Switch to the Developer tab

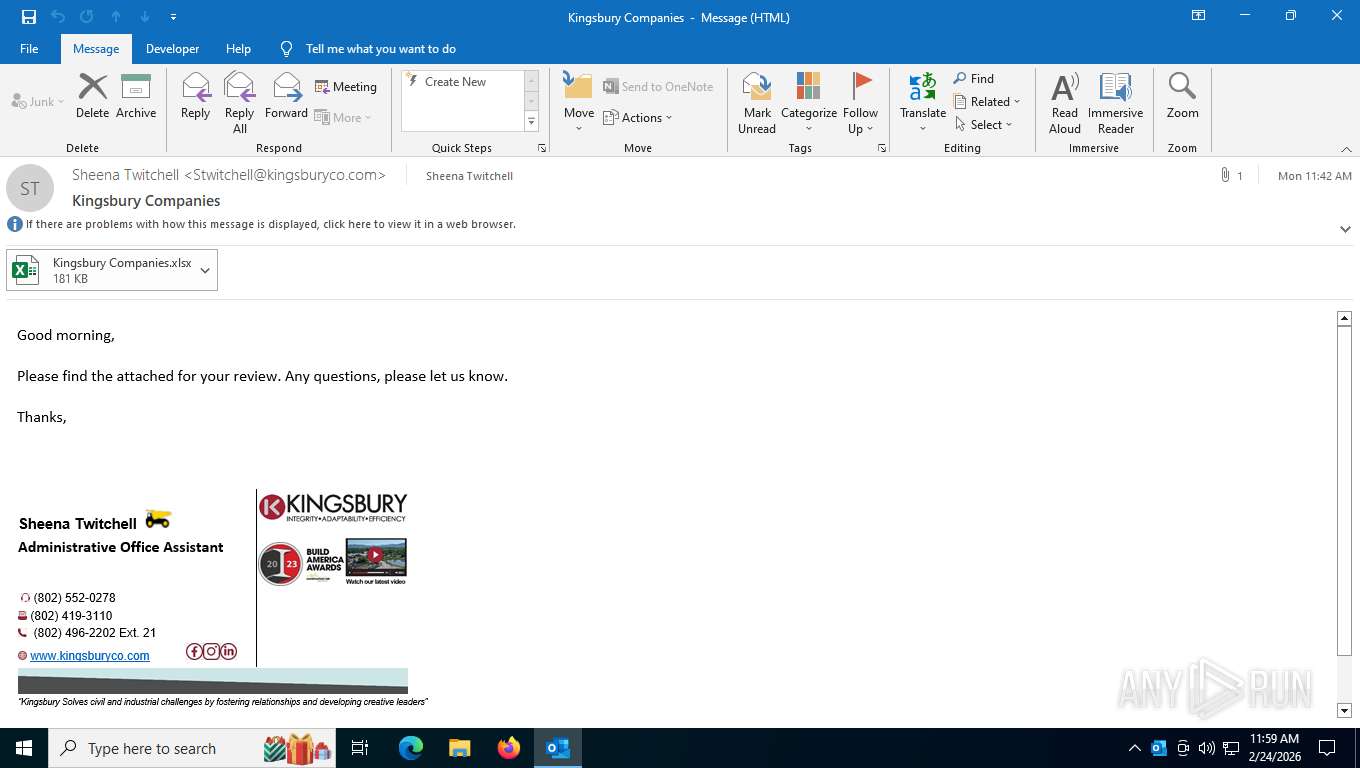click(x=172, y=48)
